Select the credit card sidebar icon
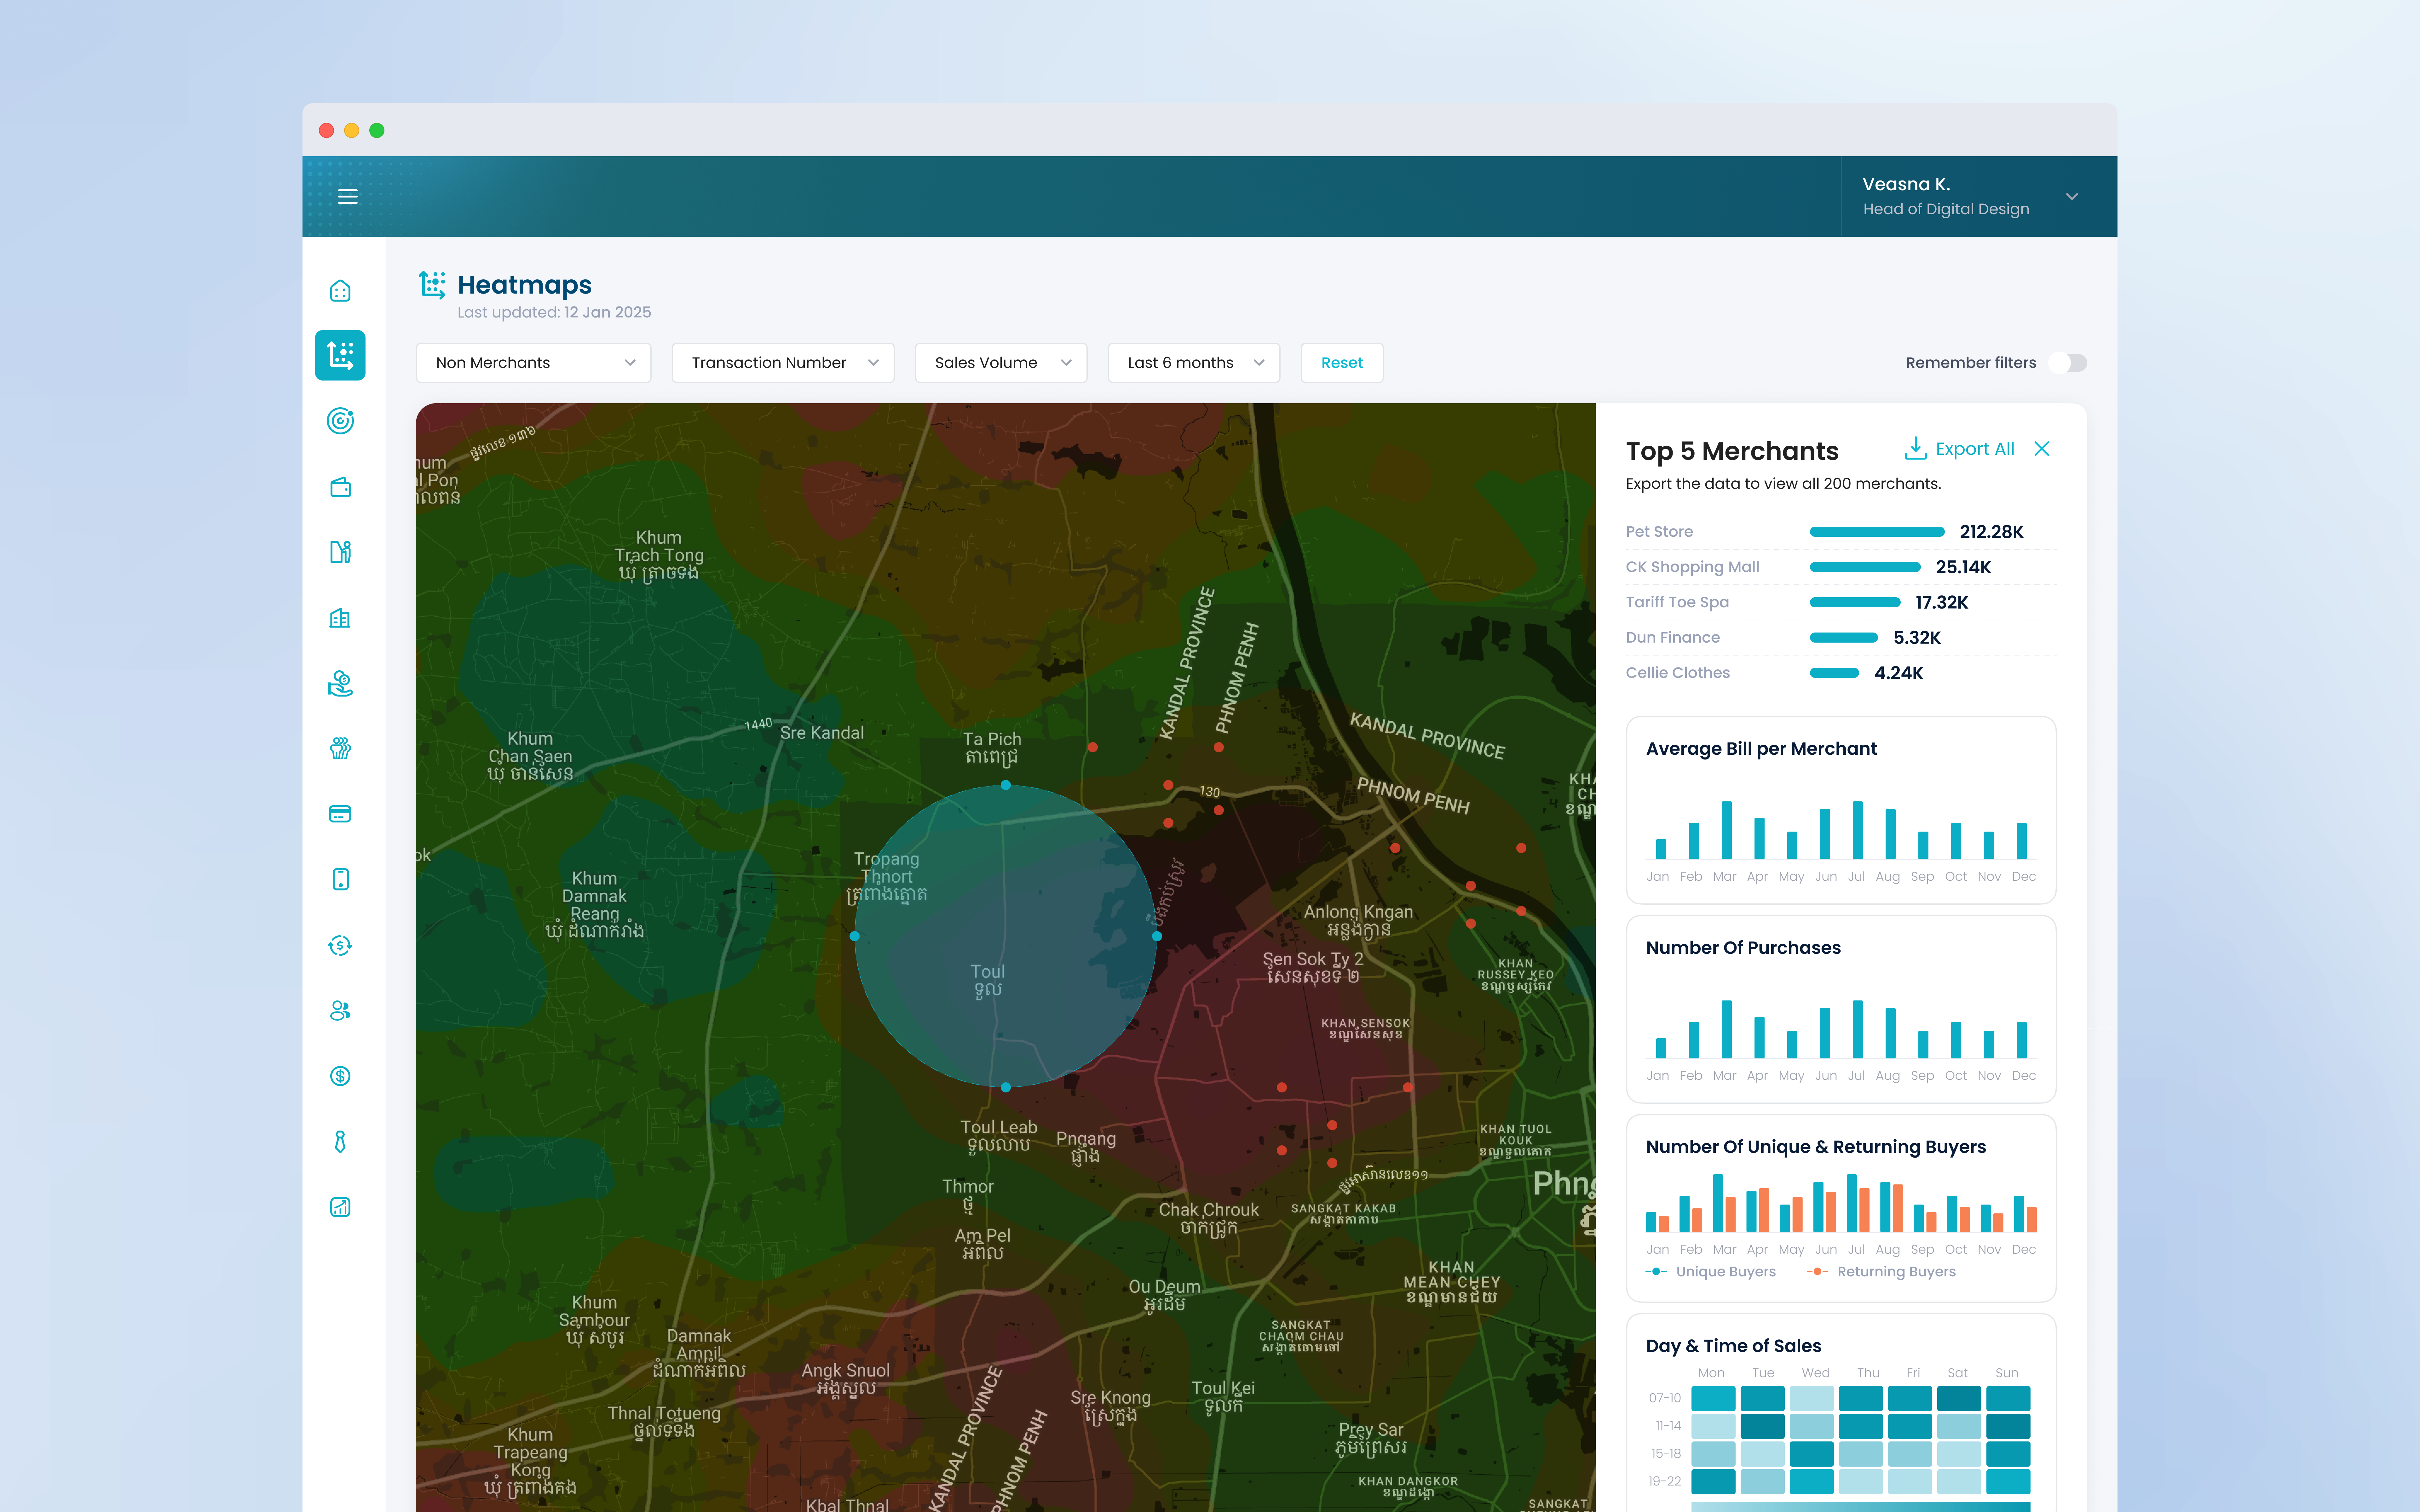This screenshot has width=2420, height=1512. coord(340,813)
